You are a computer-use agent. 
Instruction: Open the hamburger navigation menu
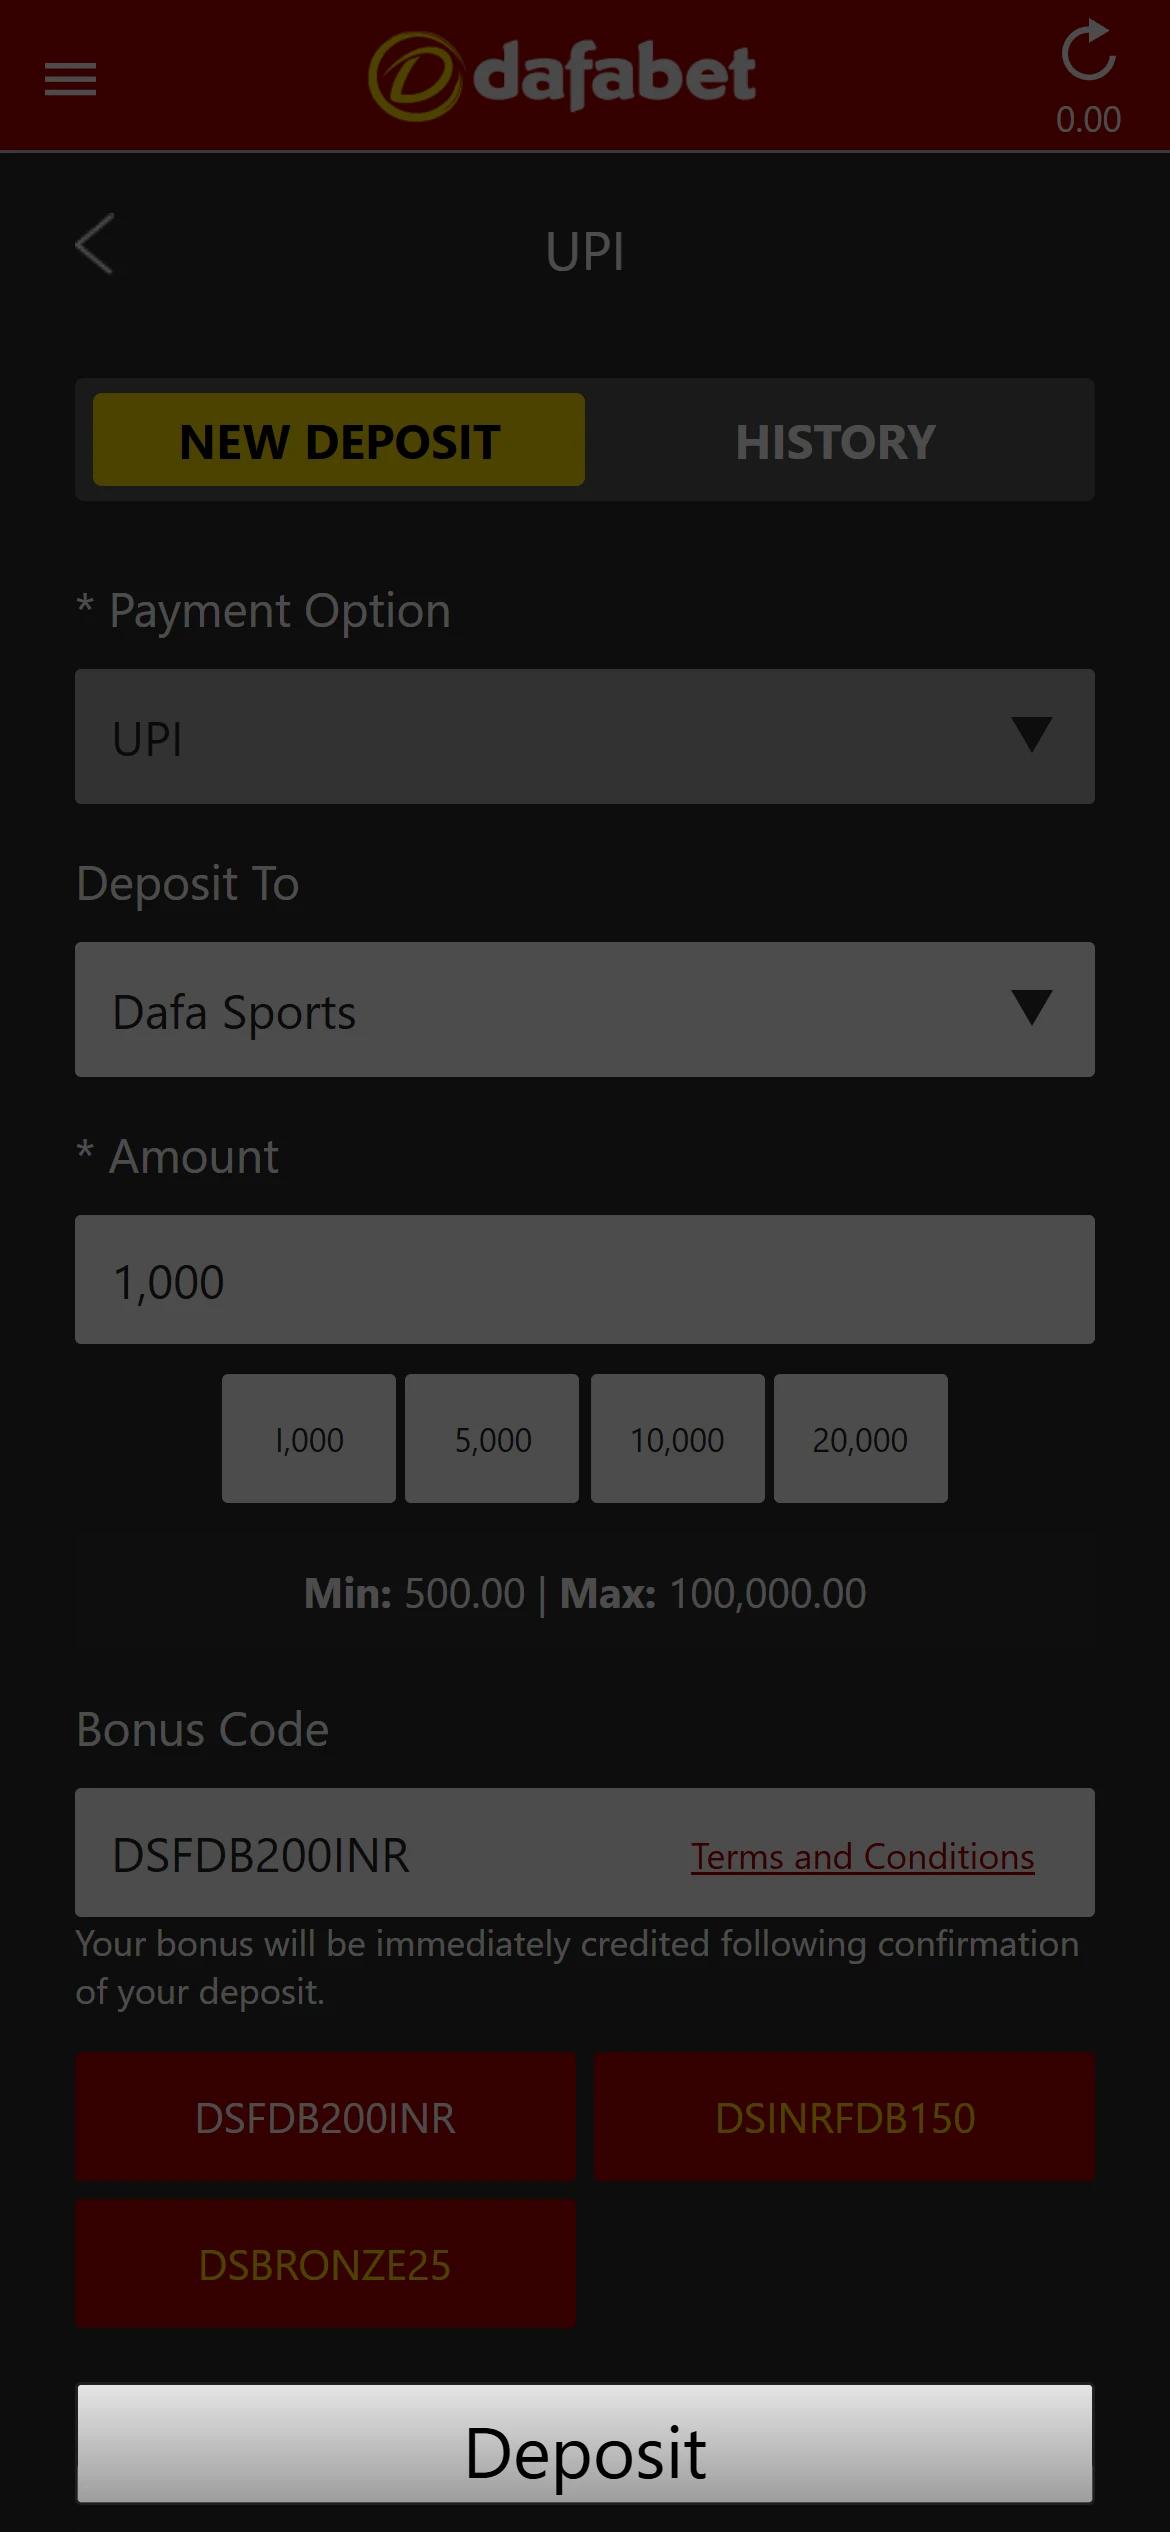70,78
